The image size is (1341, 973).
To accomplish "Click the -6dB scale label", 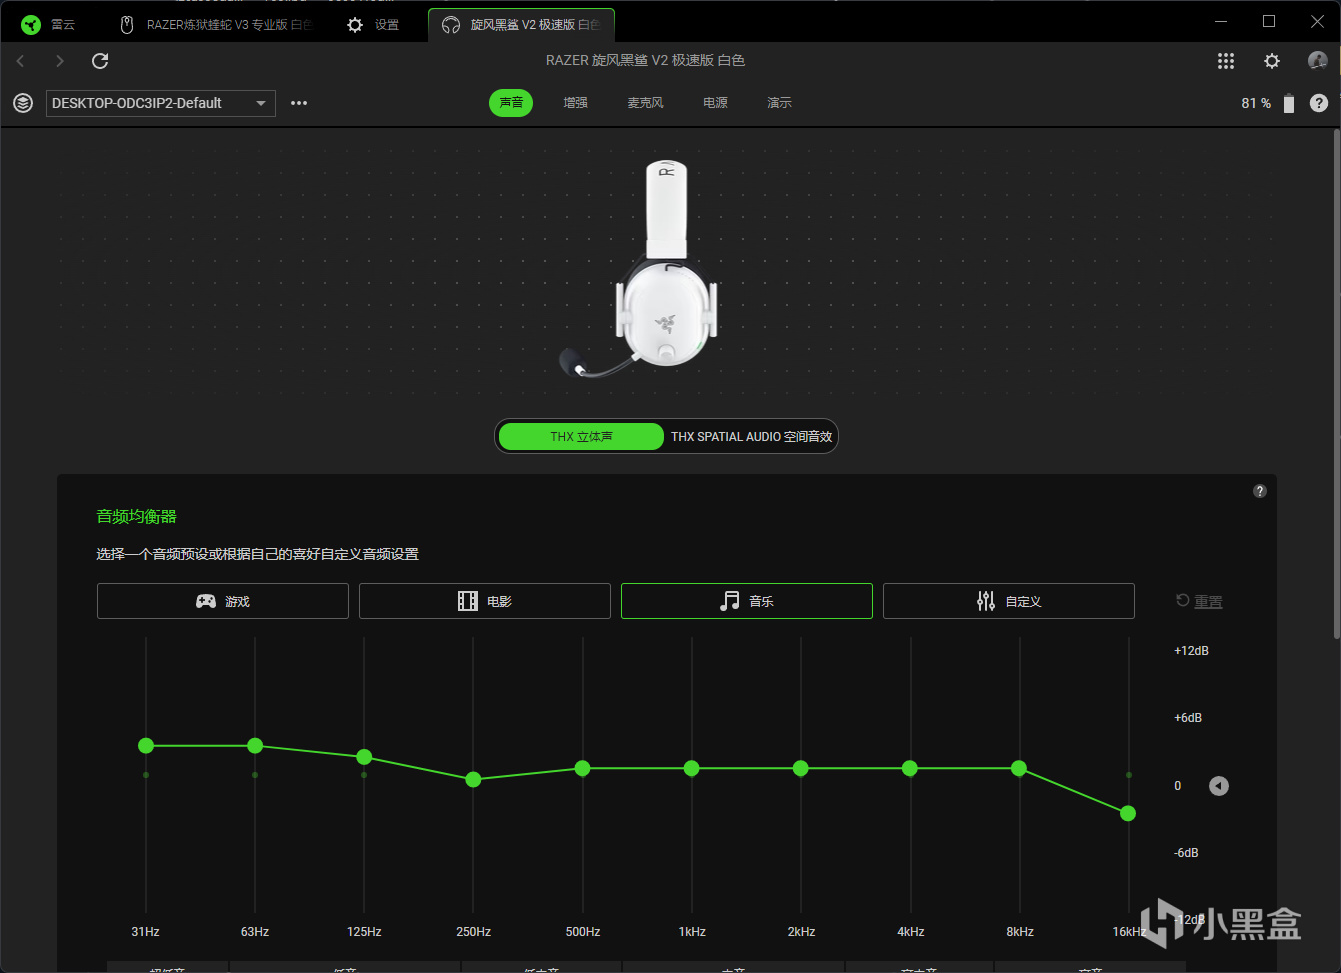I will (x=1186, y=853).
